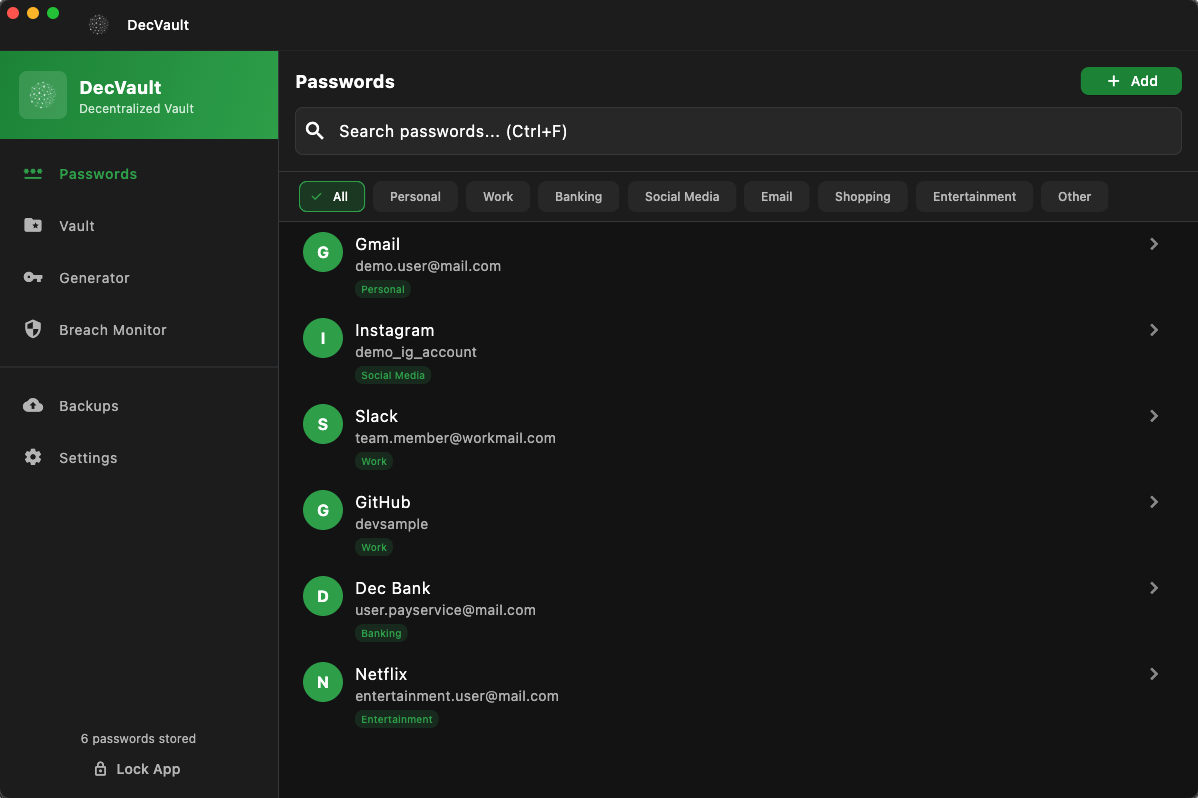The width and height of the screenshot is (1198, 798).
Task: Click the search magnifying glass icon
Action: coord(315,130)
